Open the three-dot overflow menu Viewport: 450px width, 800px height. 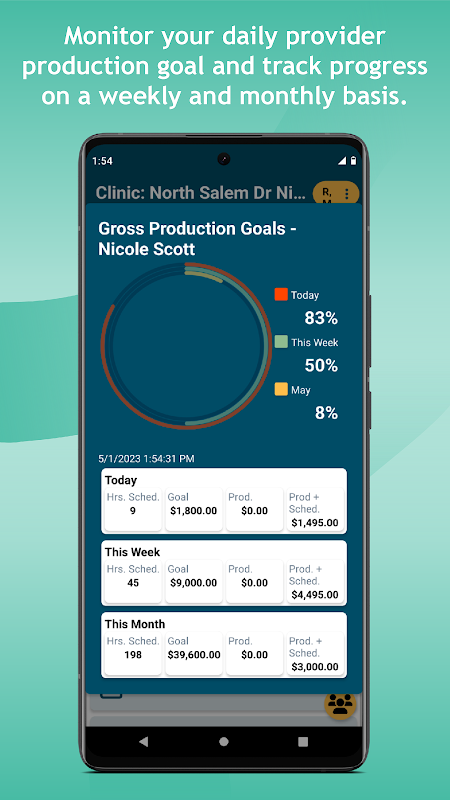(x=347, y=194)
